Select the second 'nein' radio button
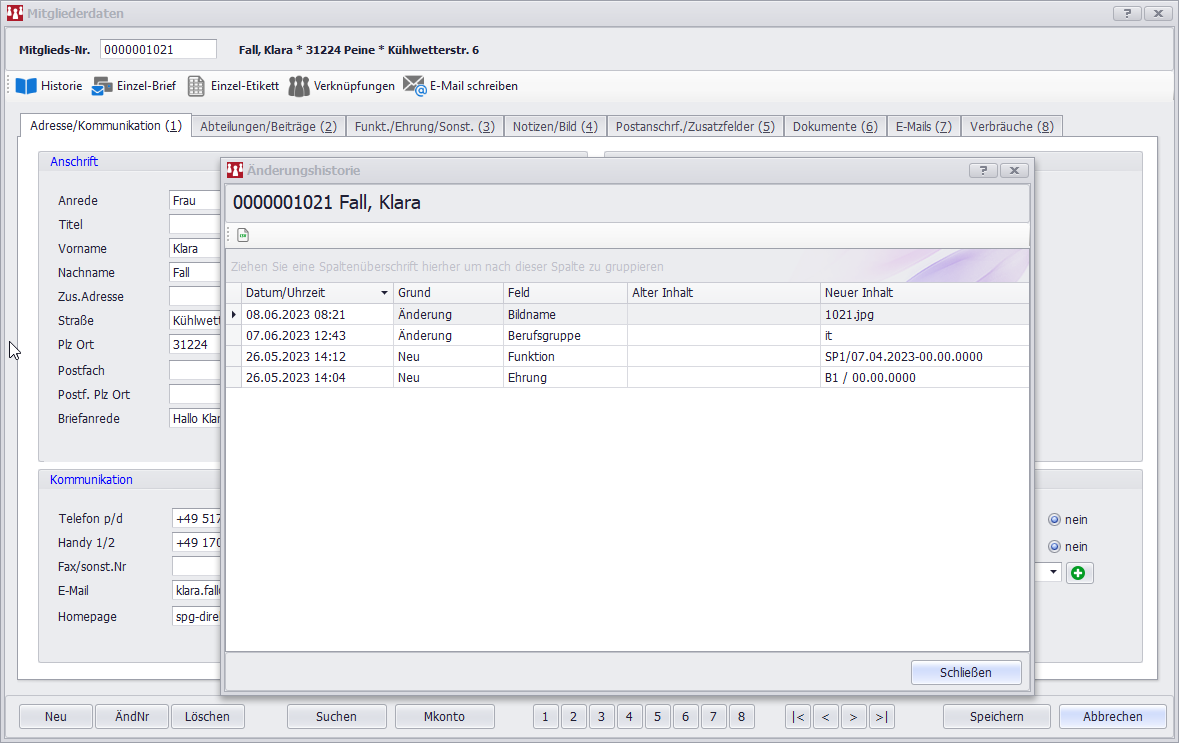This screenshot has height=743, width=1179. click(x=1054, y=547)
